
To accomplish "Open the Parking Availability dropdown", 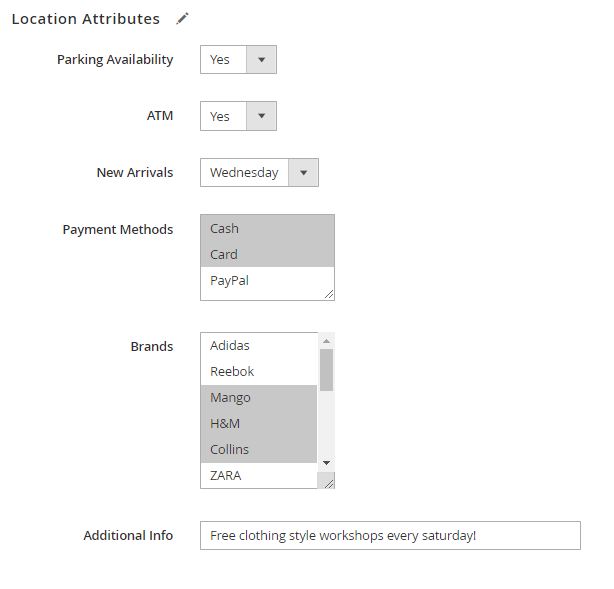I will (x=238, y=60).
